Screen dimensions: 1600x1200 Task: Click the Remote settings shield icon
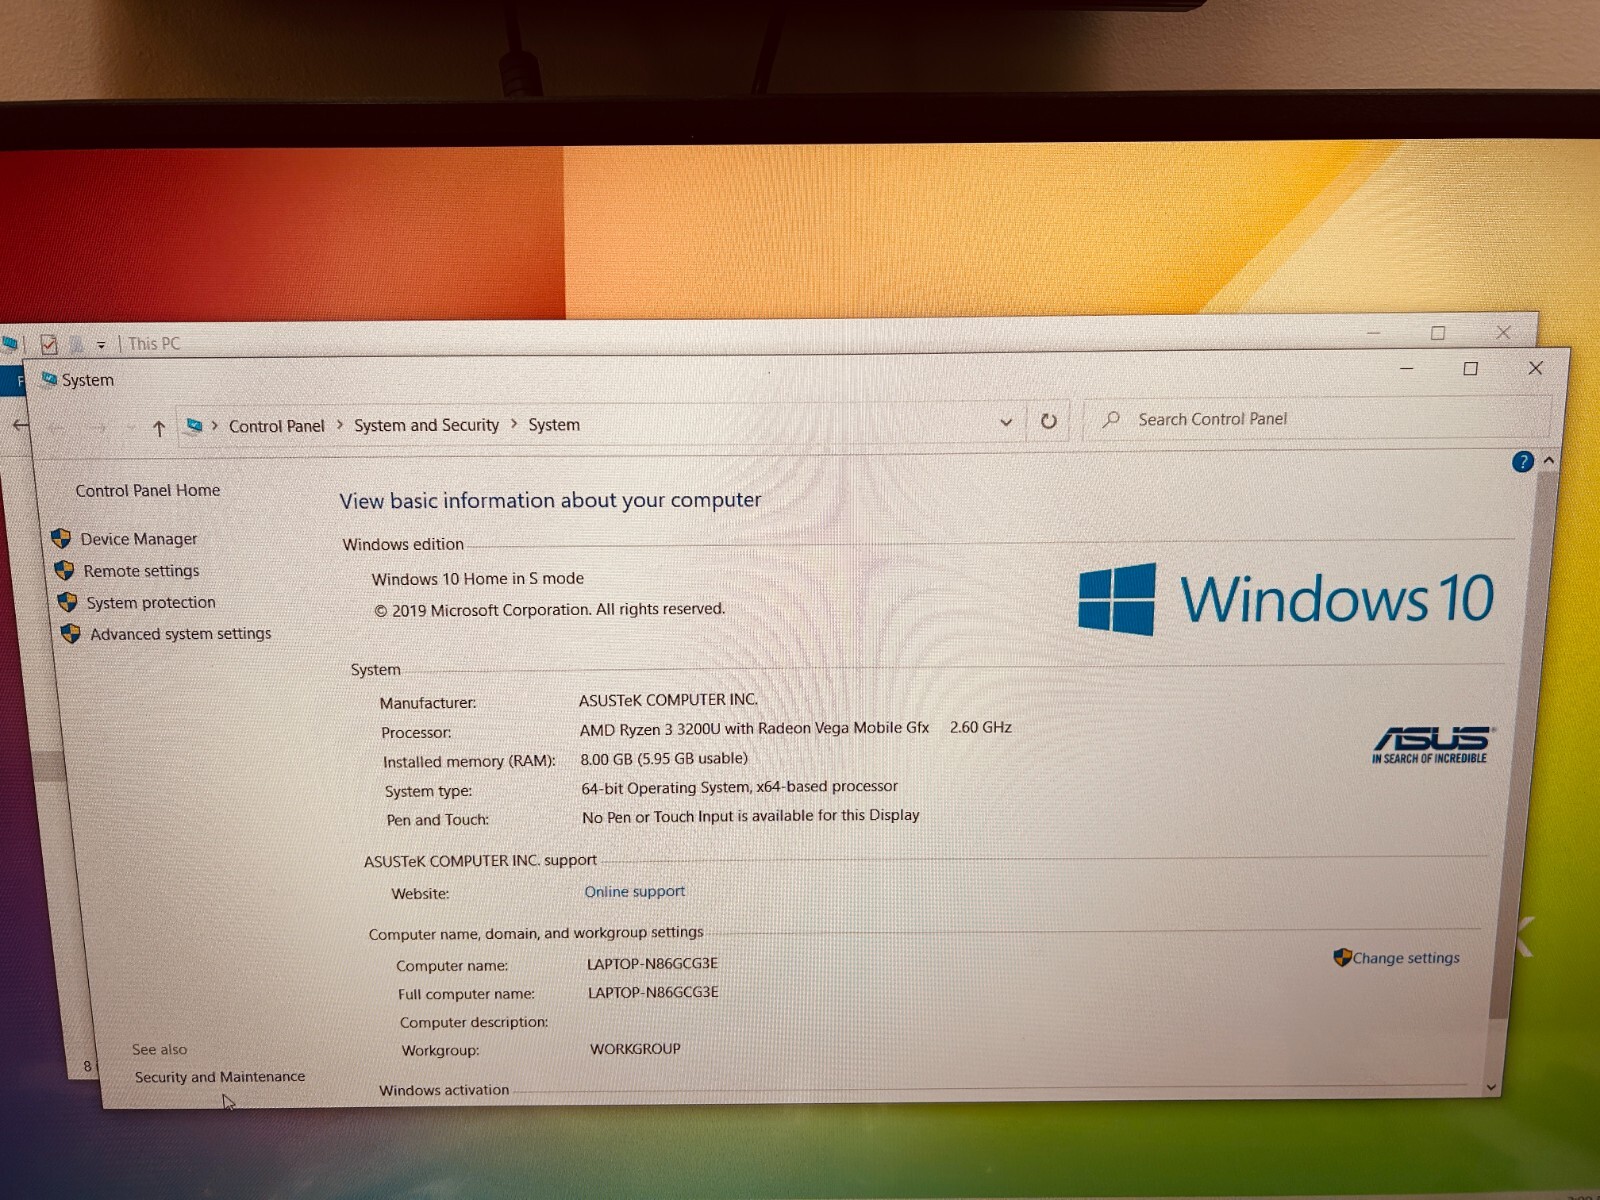(x=64, y=570)
